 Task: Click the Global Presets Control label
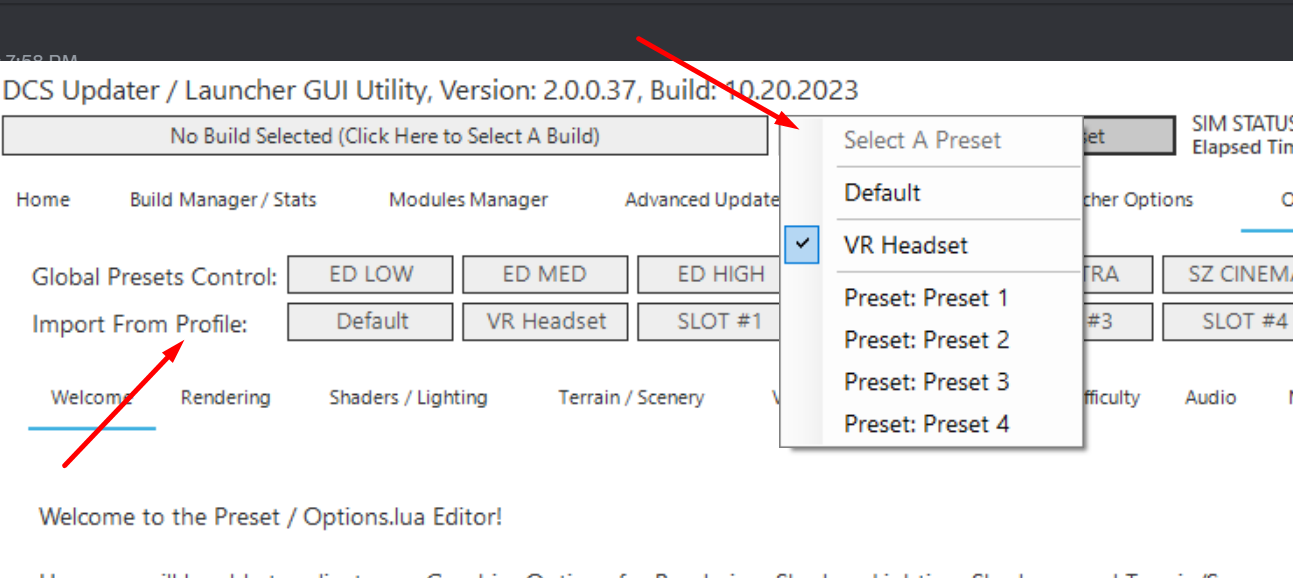tap(154, 277)
